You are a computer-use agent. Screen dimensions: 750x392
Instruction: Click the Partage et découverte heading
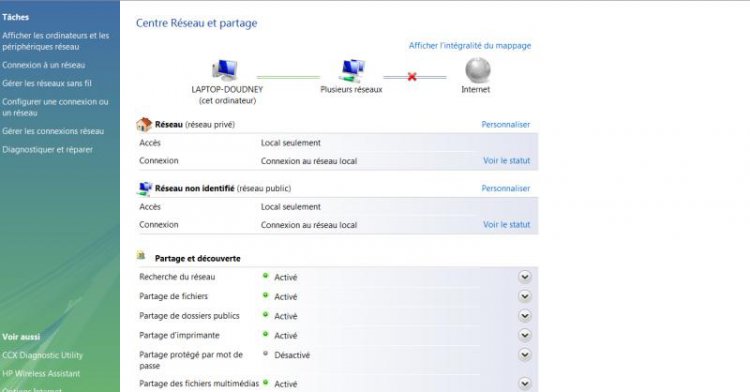[x=198, y=259]
